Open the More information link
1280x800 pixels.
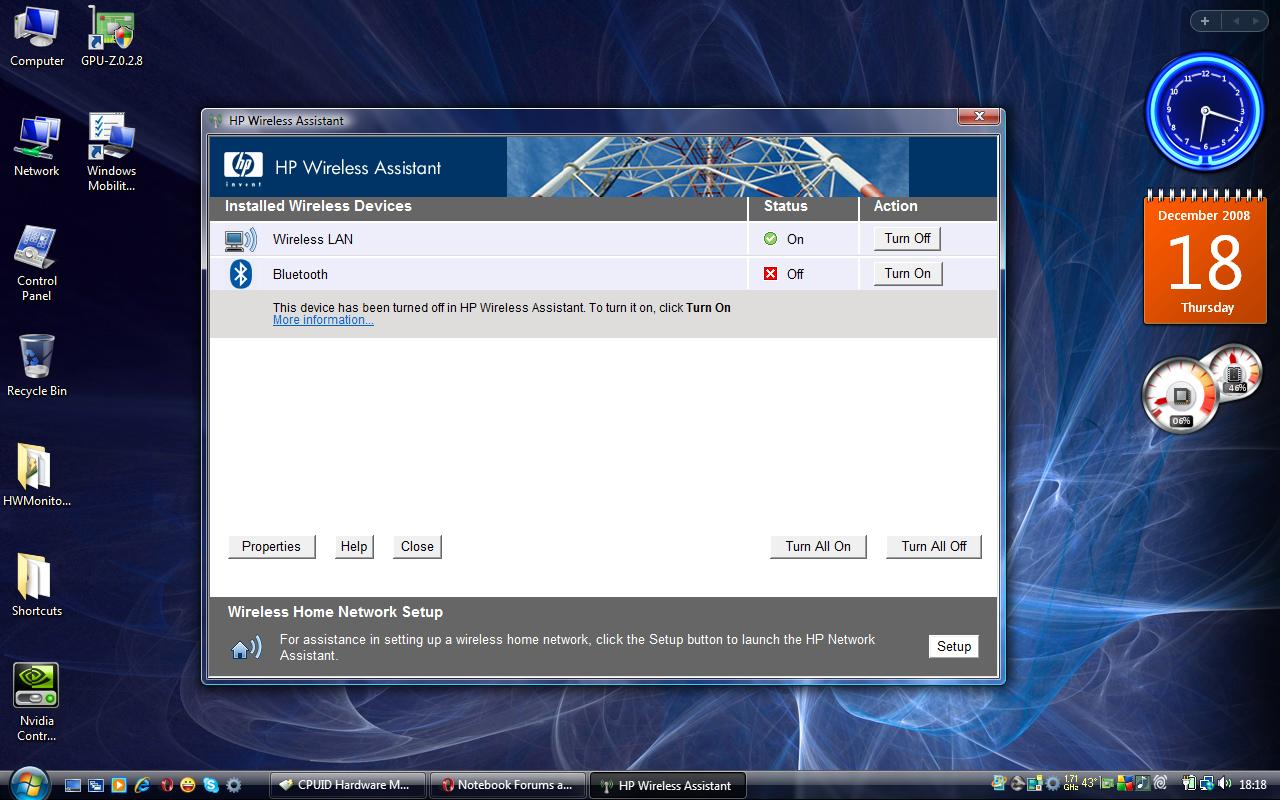(x=323, y=320)
